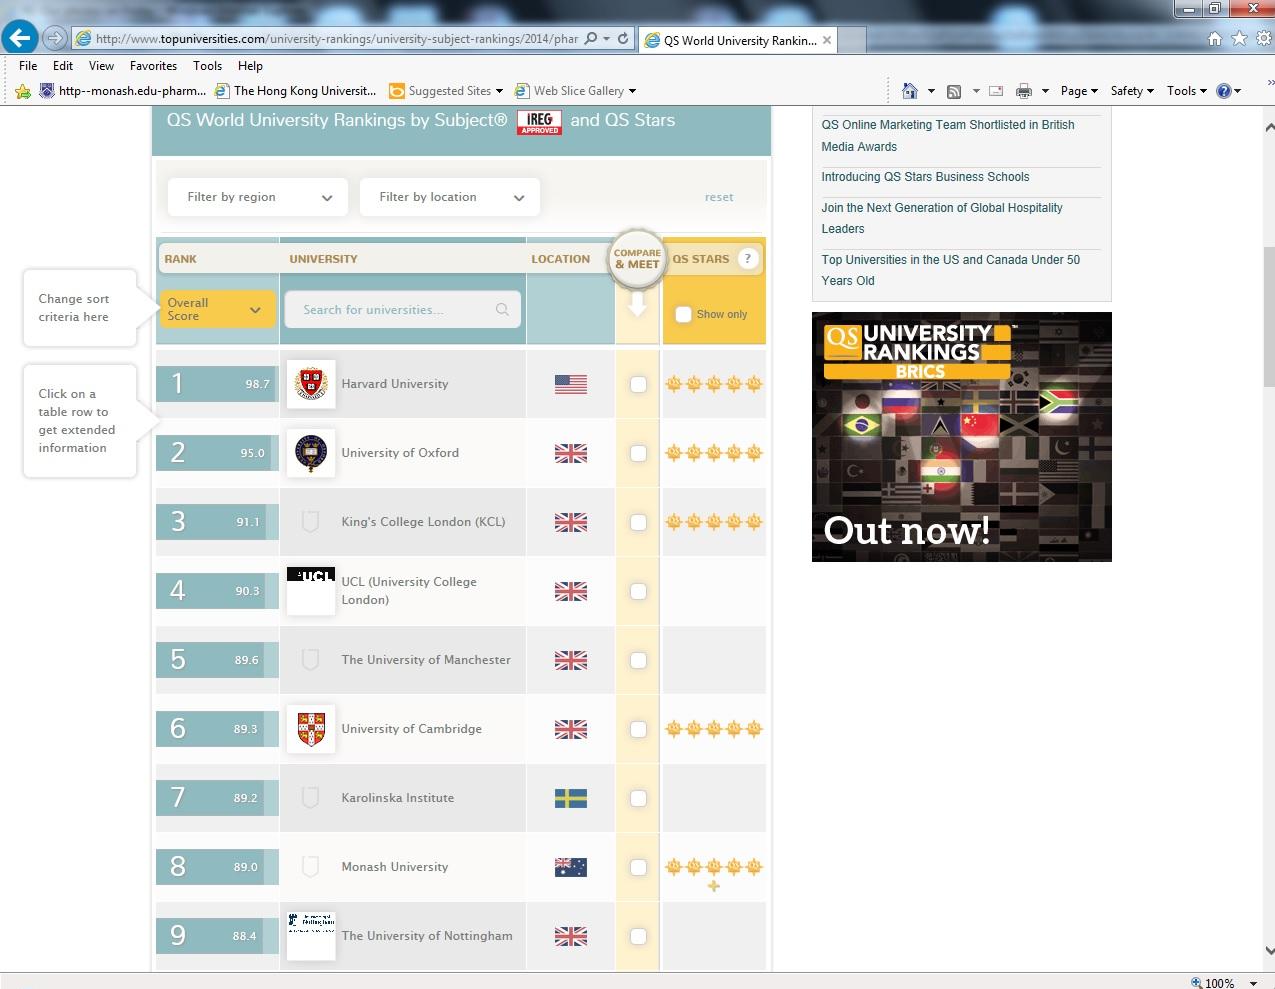Open the 'Filter by region' dropdown

(258, 197)
